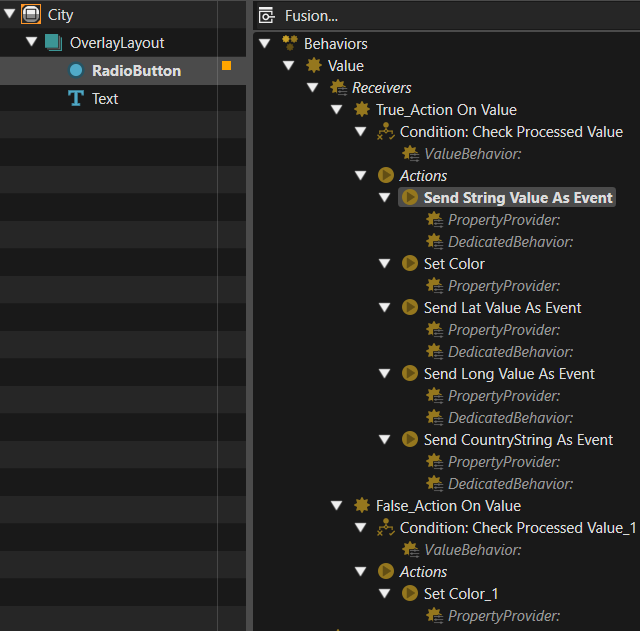
Task: Select the Set Color_1 action
Action: coord(461,594)
